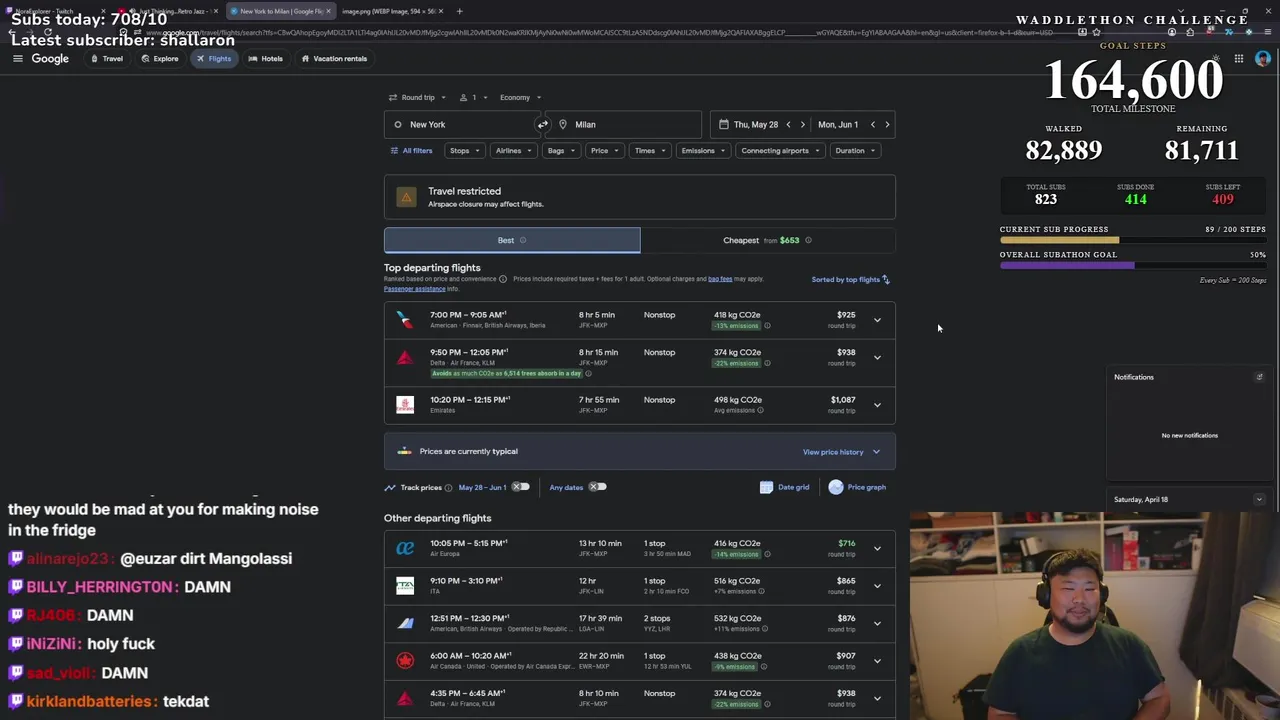
Task: Toggle price tracking for May 28 - Jun 1
Action: [x=520, y=487]
